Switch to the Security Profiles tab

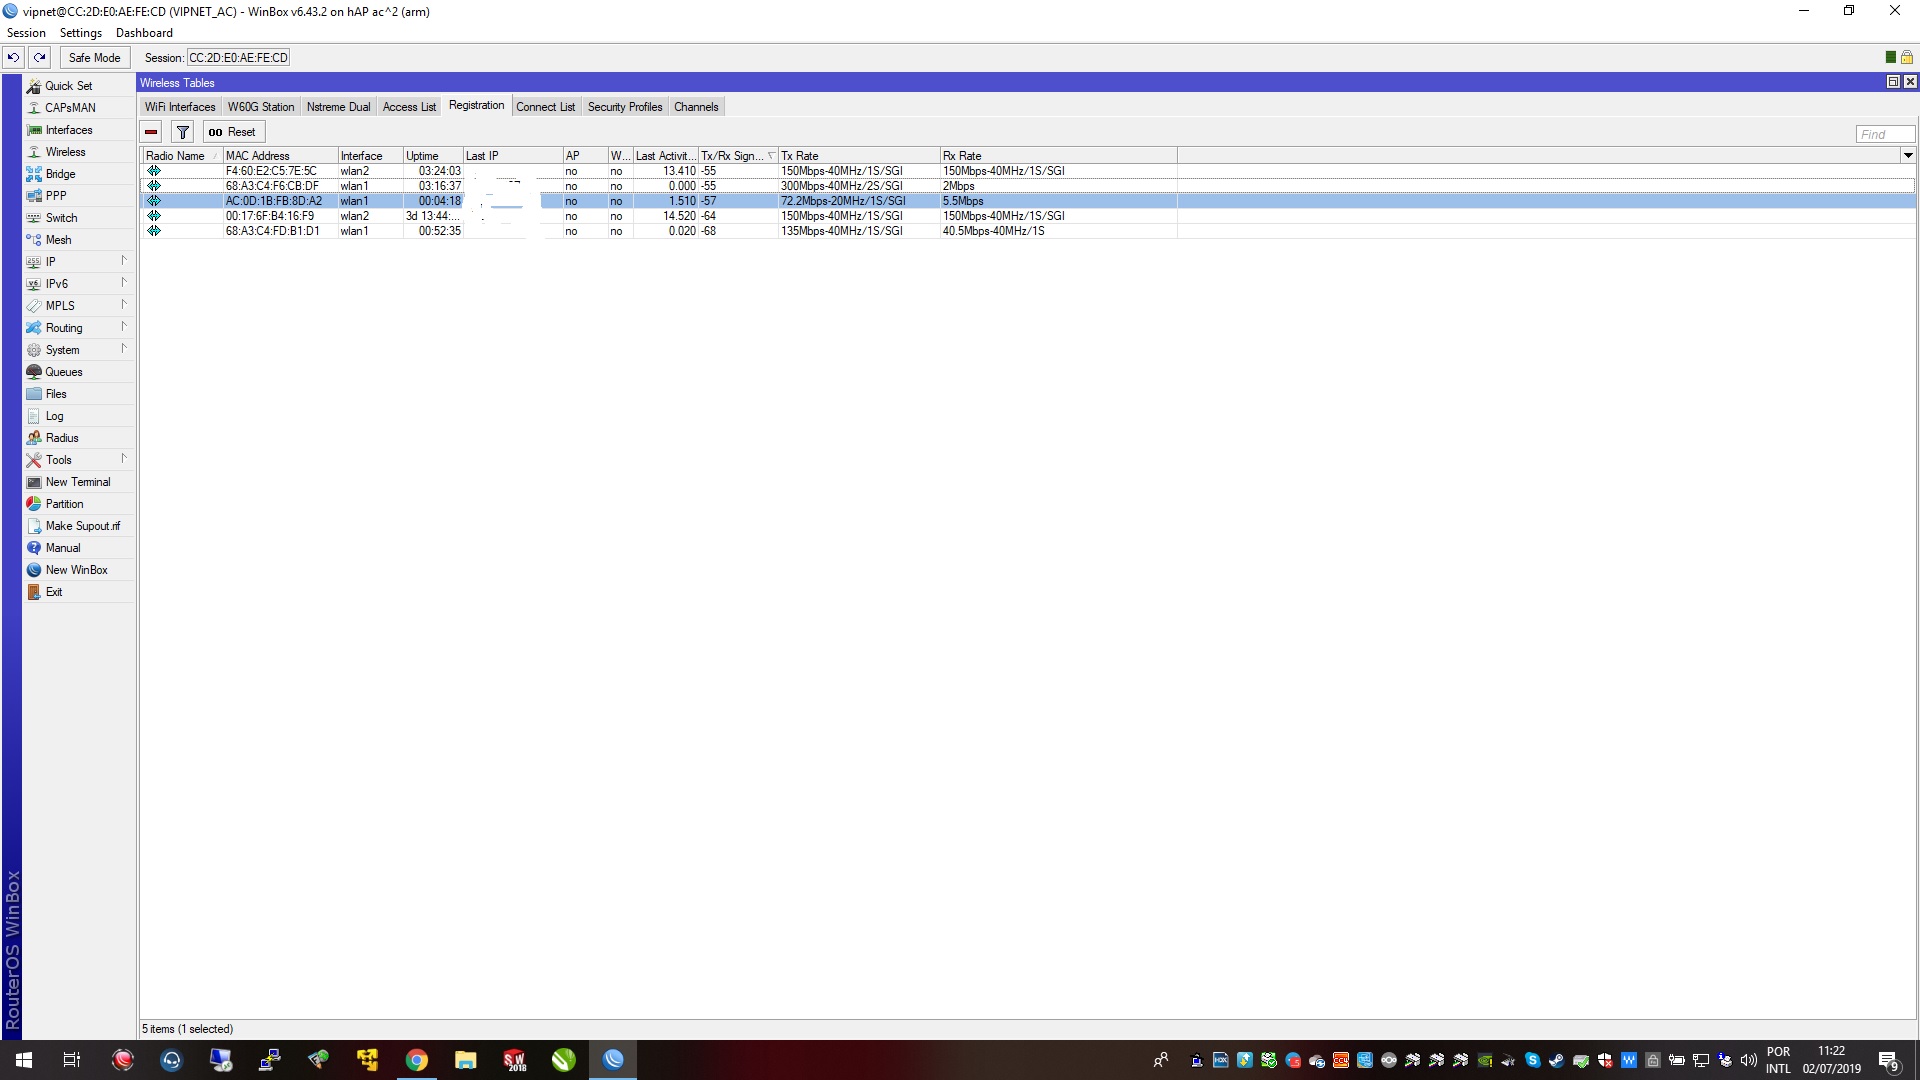click(625, 107)
